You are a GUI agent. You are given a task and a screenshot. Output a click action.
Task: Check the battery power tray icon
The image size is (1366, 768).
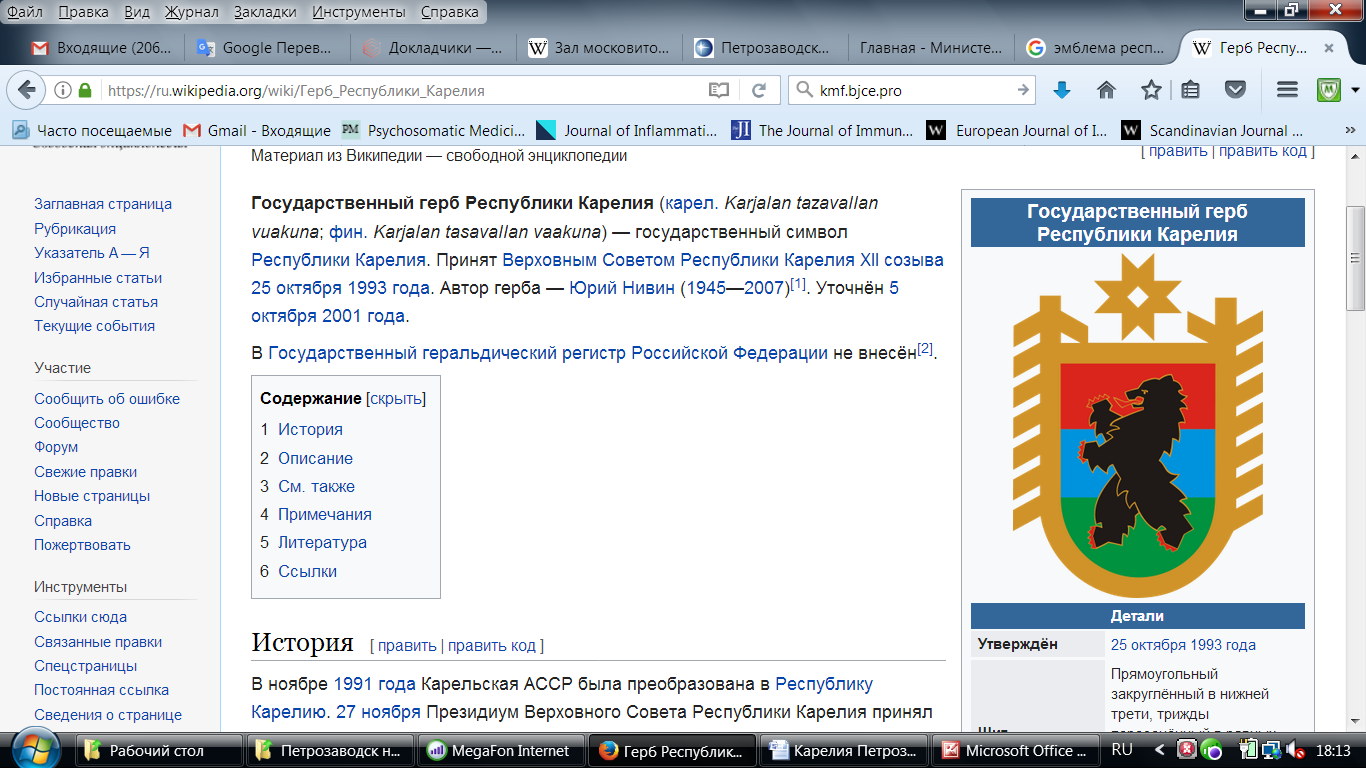pos(1247,750)
